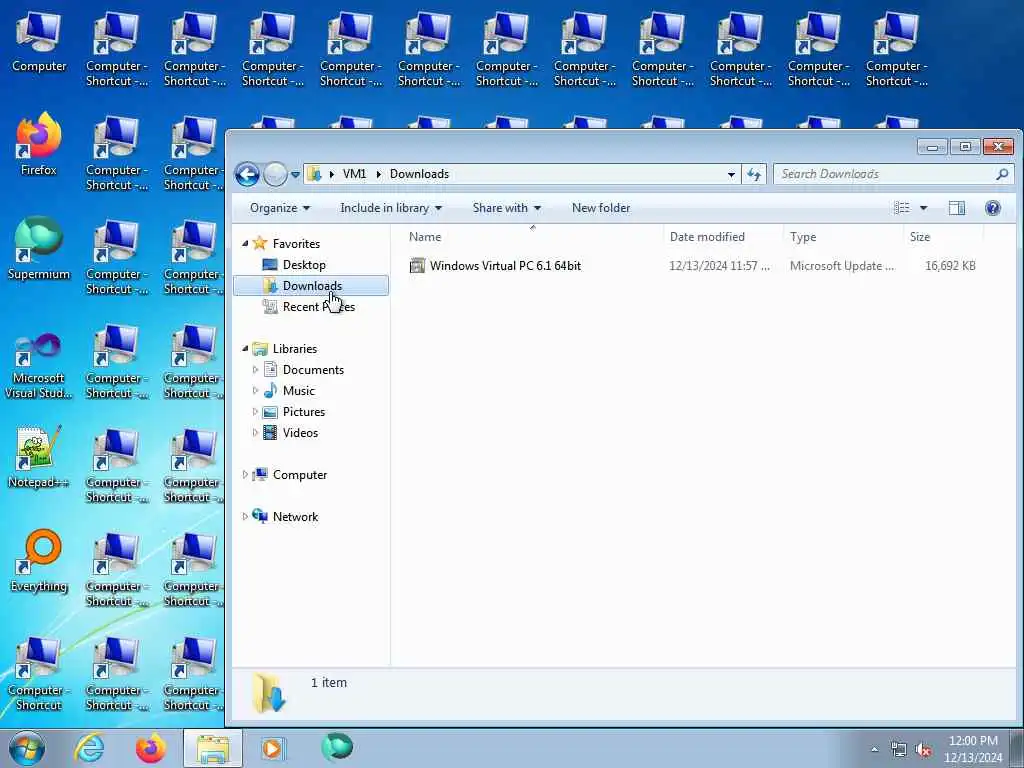Open the Organize menu
The image size is (1024, 768).
coord(280,208)
